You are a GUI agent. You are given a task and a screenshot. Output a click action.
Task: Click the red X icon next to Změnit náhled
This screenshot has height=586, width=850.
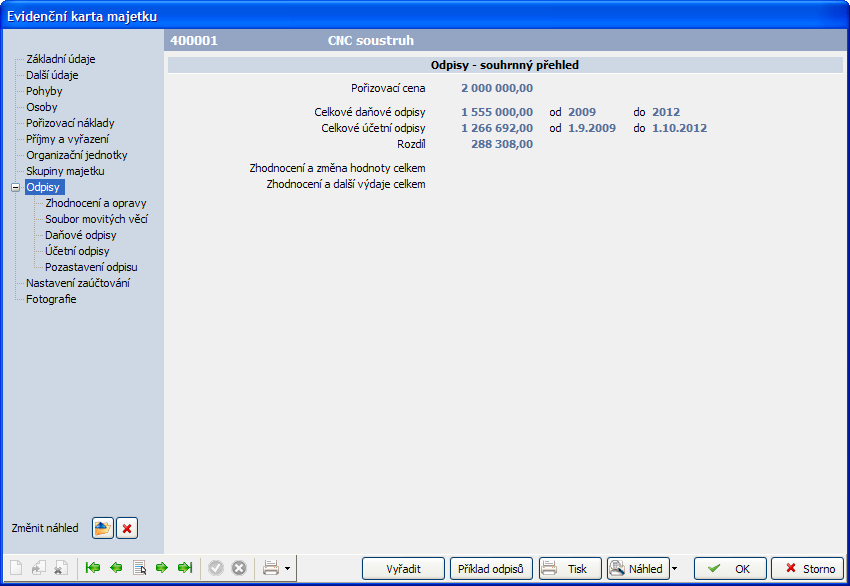tap(127, 528)
